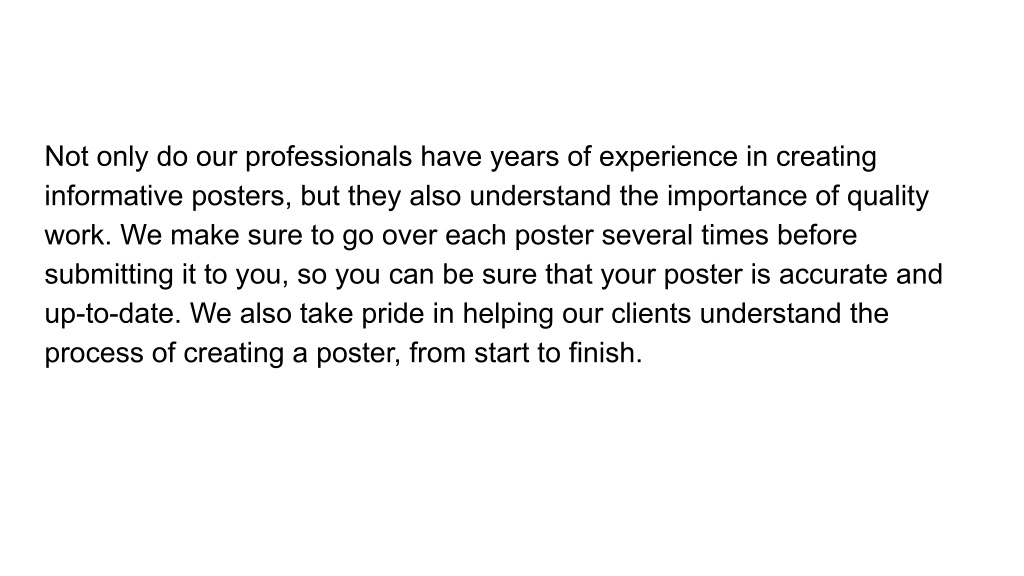The image size is (1024, 576).
Task: Click the word "professionals" in the paragraph
Action: (328, 157)
